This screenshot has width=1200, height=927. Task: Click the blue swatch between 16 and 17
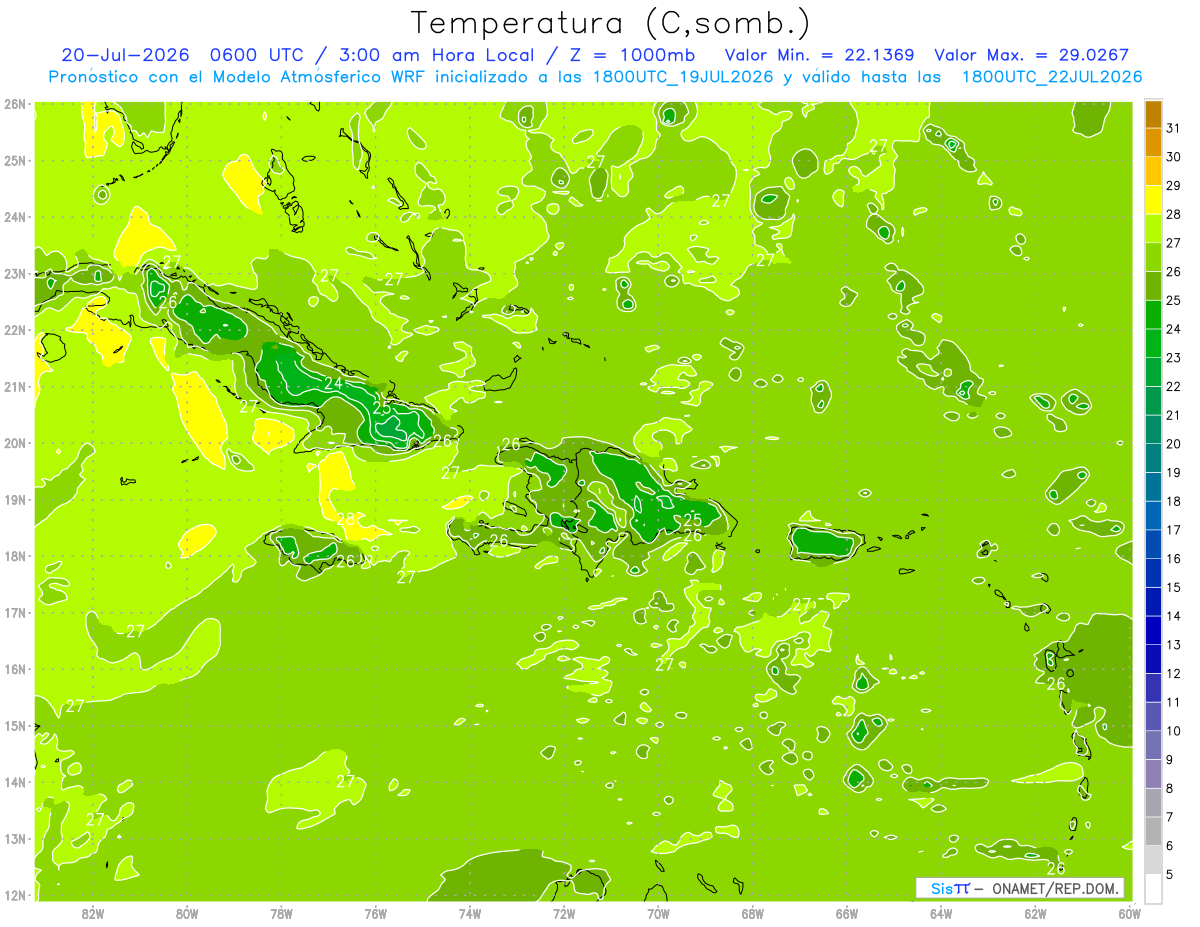pyautogui.click(x=1153, y=544)
